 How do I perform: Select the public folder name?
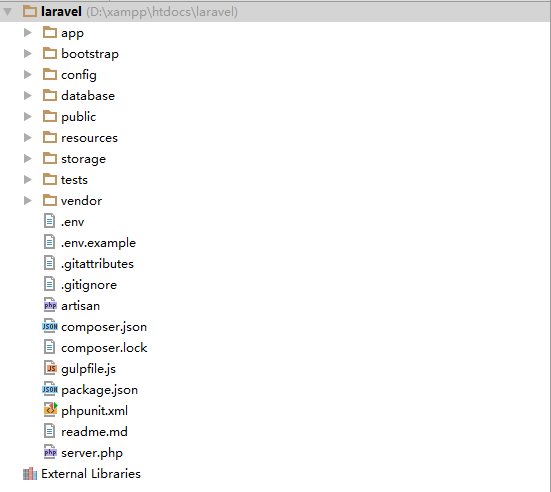[78, 117]
